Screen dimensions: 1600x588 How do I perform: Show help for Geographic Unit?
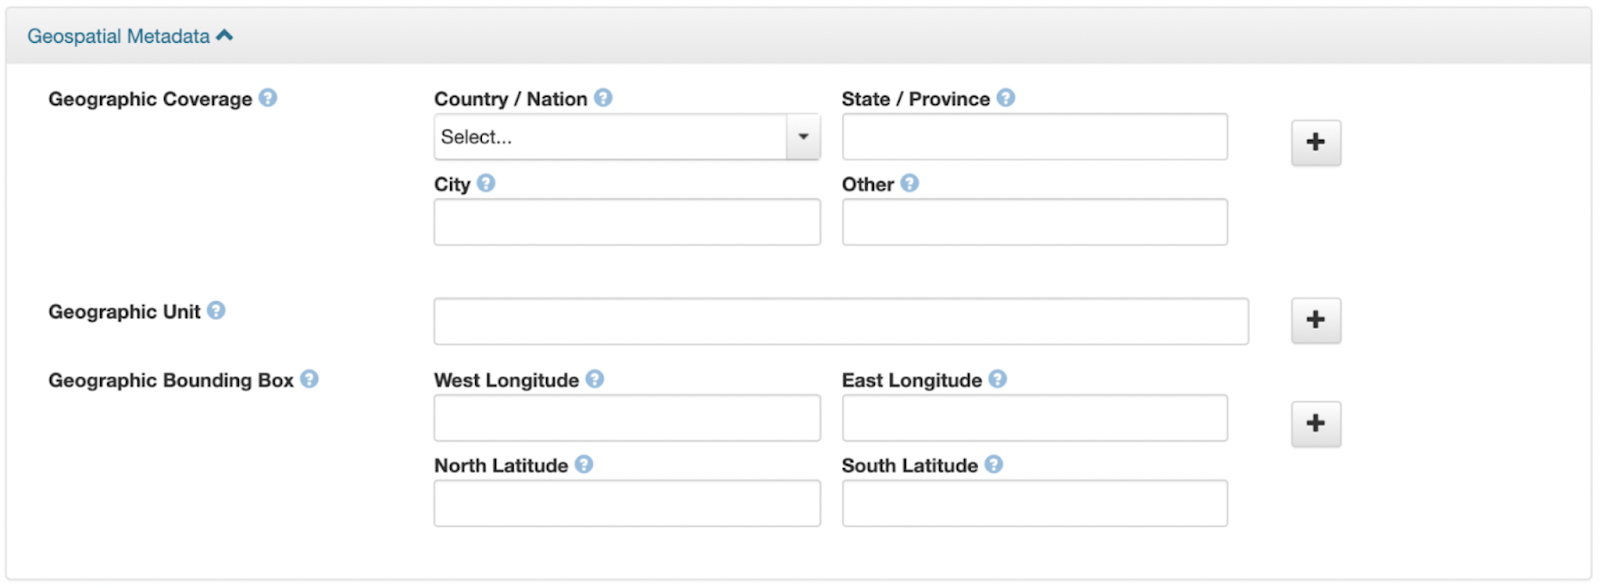point(216,311)
